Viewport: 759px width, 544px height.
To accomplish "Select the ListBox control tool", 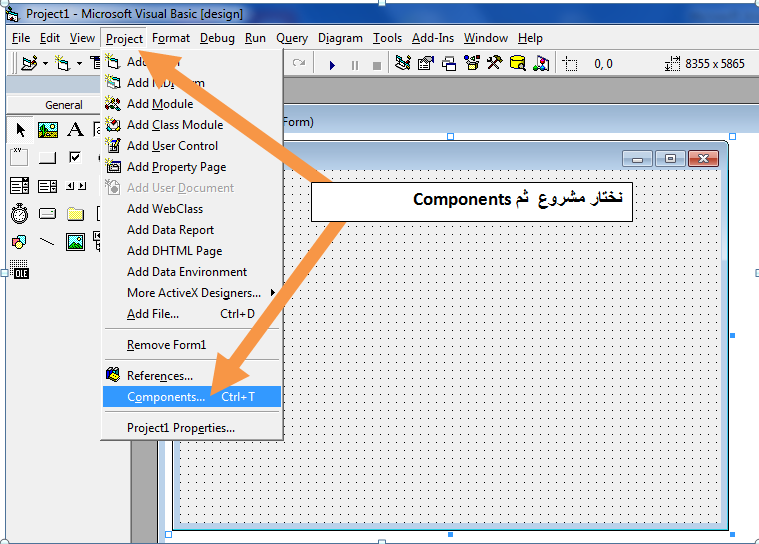I will pyautogui.click(x=47, y=185).
